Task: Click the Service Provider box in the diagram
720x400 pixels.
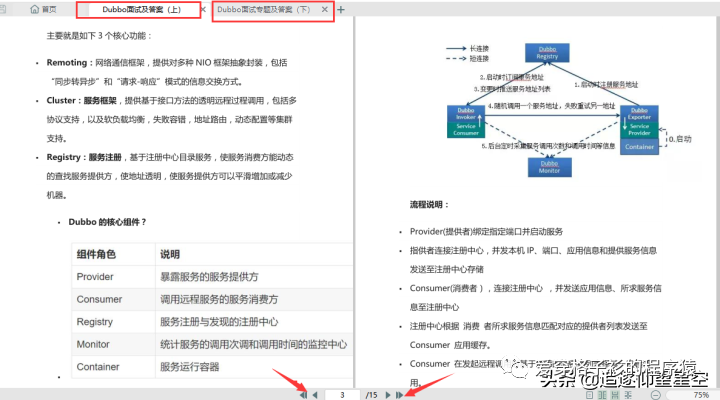Action: pyautogui.click(x=639, y=130)
